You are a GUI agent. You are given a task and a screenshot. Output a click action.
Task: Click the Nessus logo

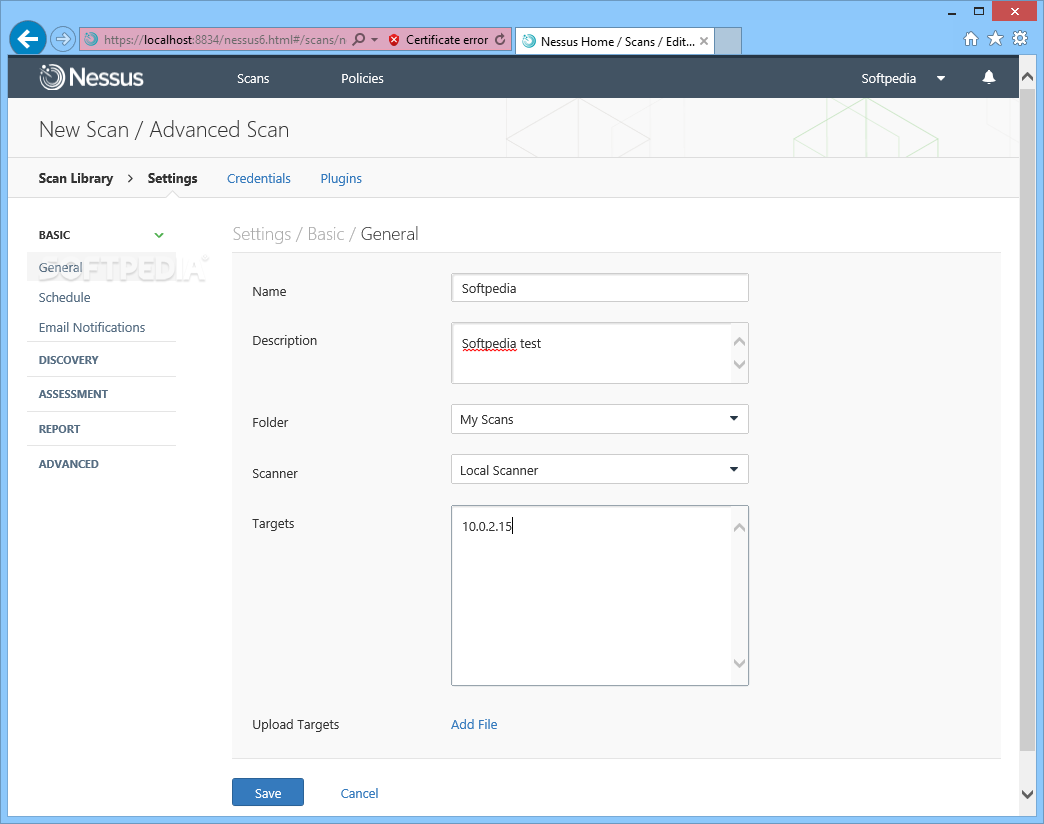(91, 77)
